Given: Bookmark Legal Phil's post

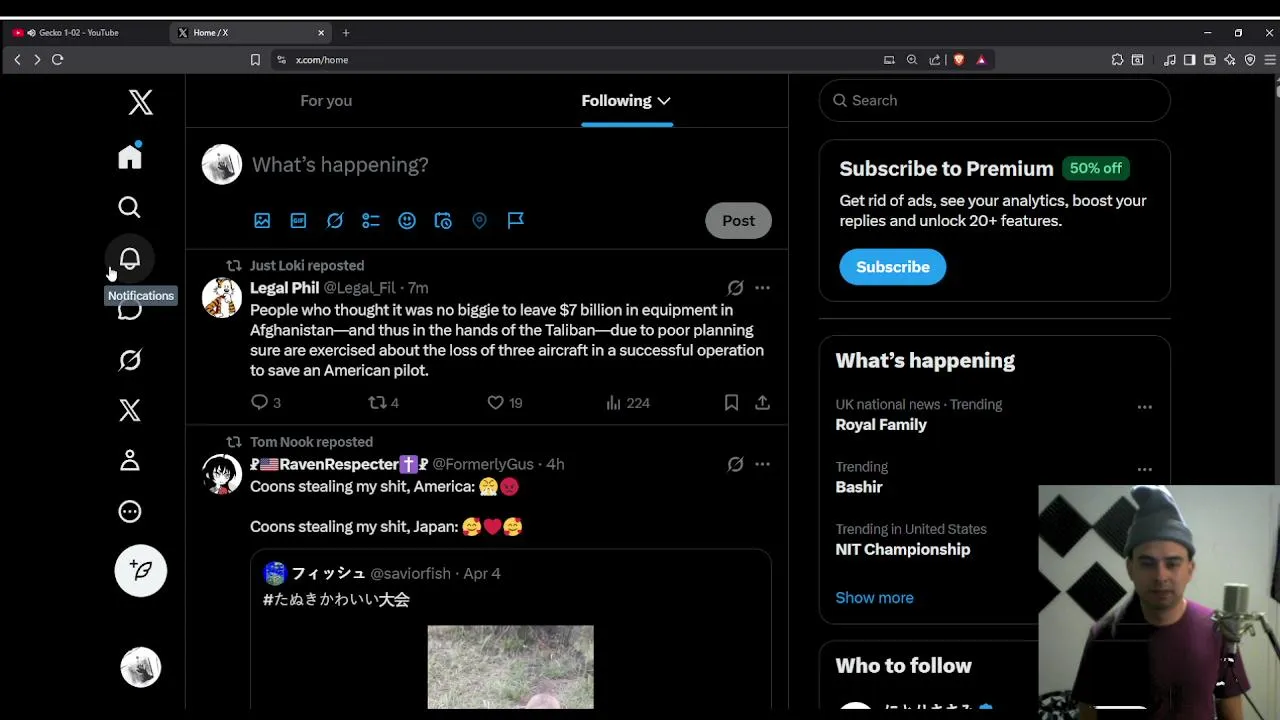Looking at the screenshot, I should [731, 402].
